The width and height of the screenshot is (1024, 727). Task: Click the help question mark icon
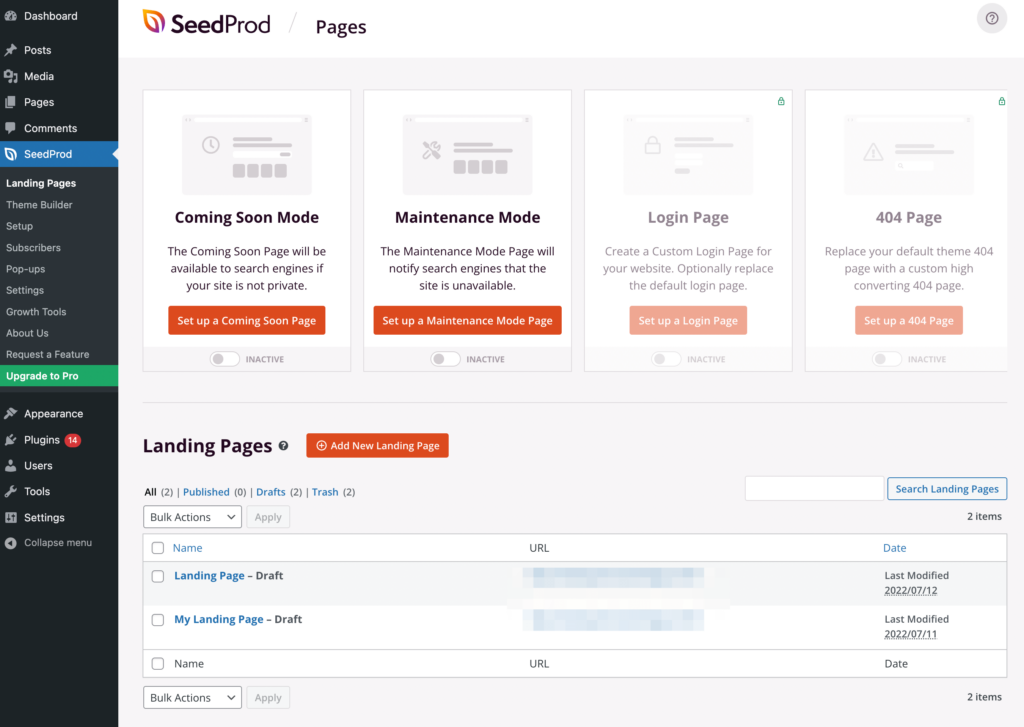(x=991, y=18)
